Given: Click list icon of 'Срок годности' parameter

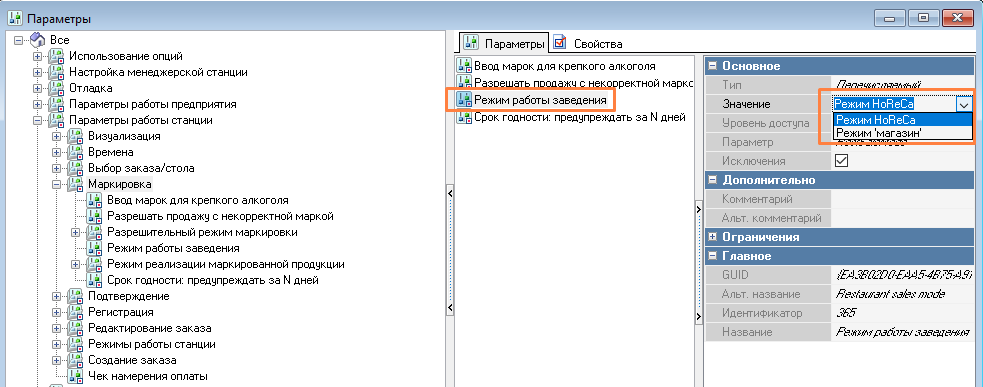Looking at the screenshot, I should point(465,117).
